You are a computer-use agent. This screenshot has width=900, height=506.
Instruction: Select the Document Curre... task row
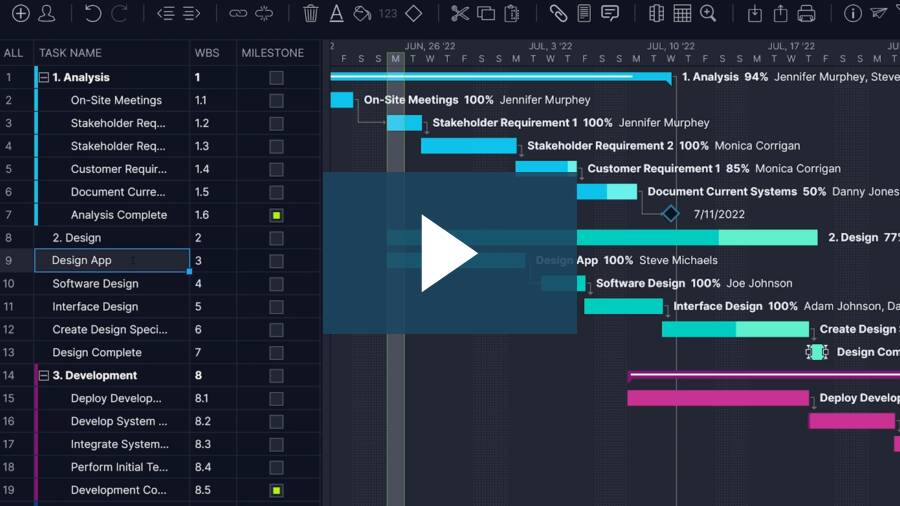118,192
